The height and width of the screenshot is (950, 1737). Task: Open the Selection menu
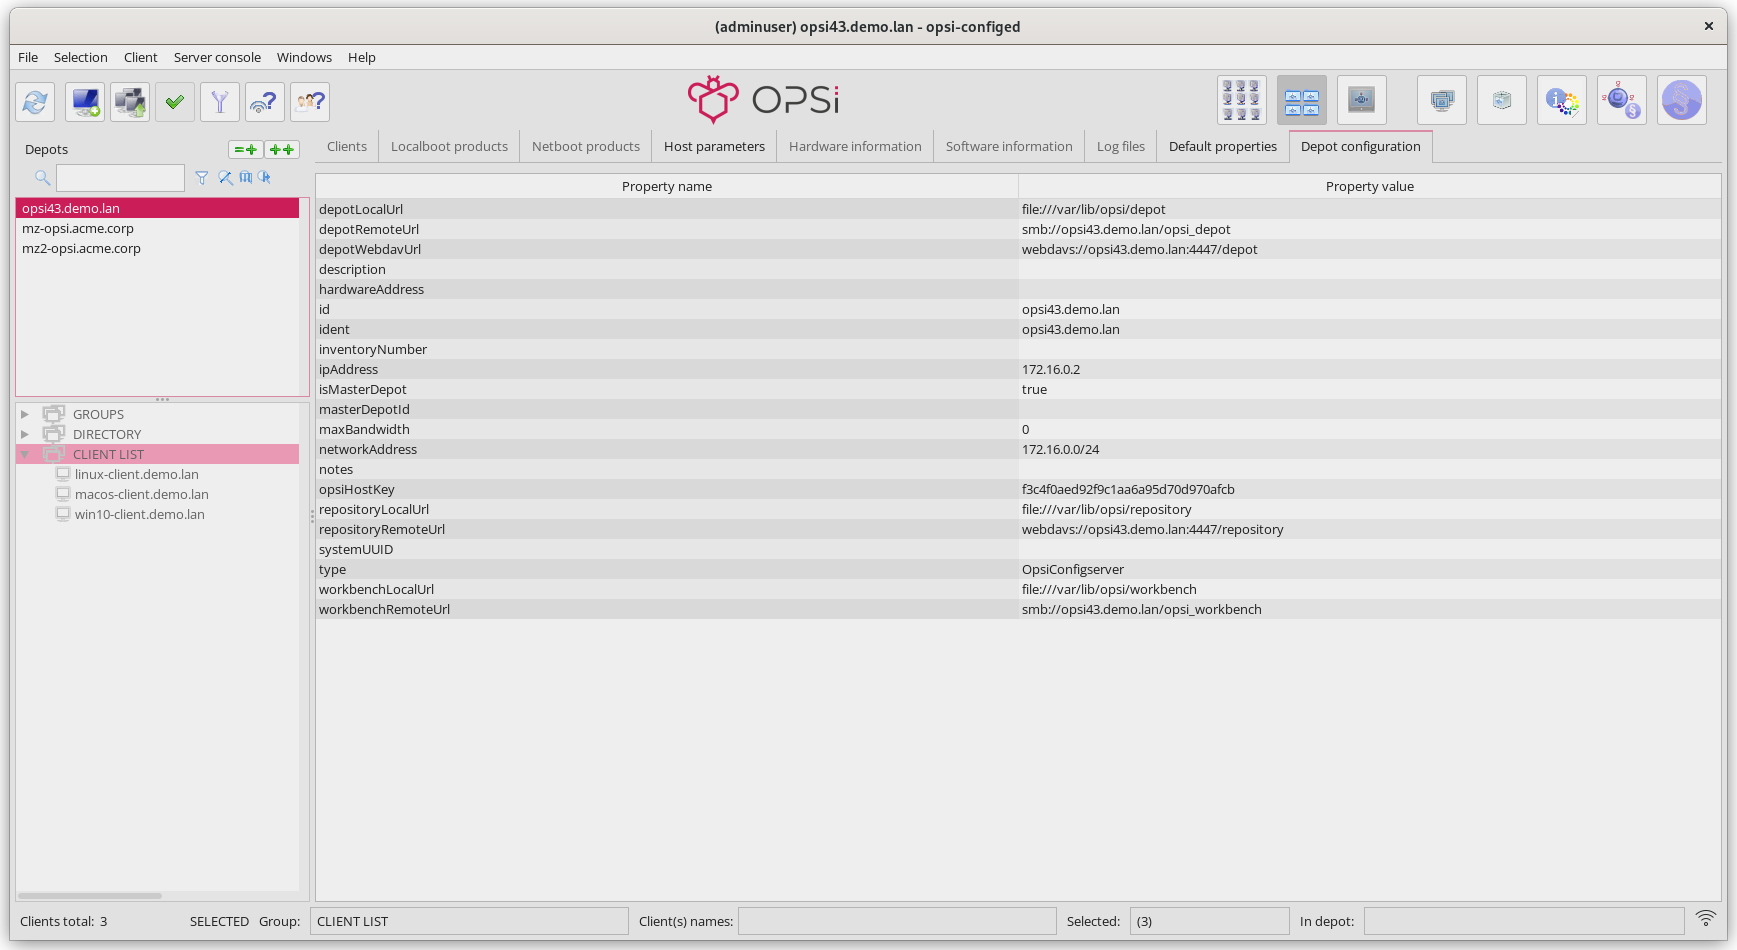[81, 57]
